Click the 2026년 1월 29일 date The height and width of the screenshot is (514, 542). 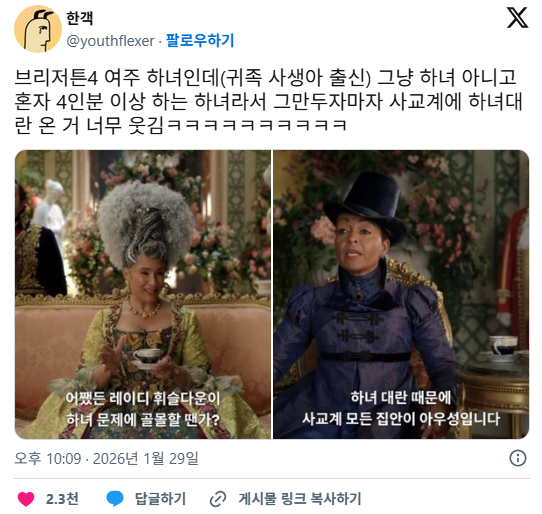click(x=146, y=459)
